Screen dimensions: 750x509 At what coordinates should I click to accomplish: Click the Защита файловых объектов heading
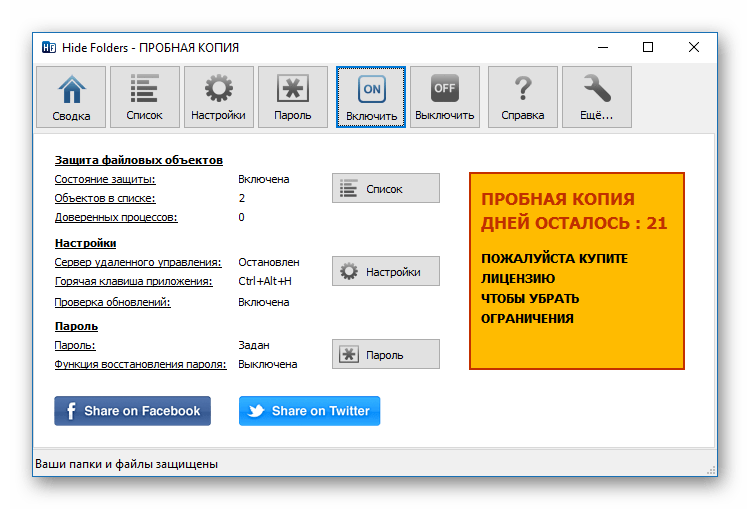coord(139,160)
